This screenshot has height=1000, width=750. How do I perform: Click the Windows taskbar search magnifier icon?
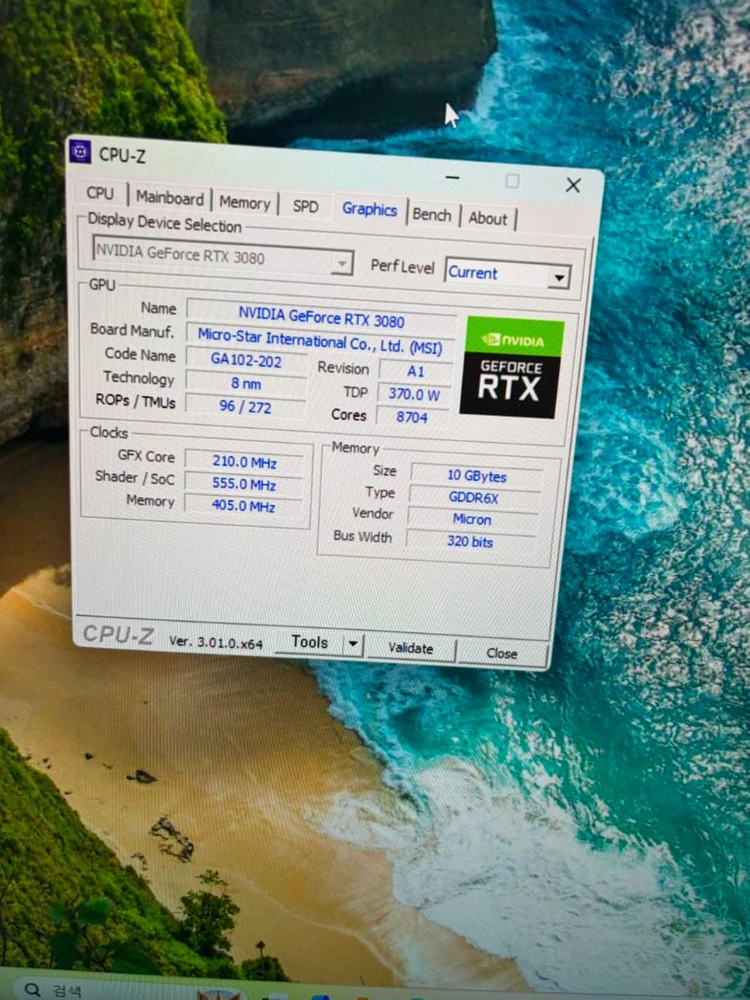tap(32, 989)
